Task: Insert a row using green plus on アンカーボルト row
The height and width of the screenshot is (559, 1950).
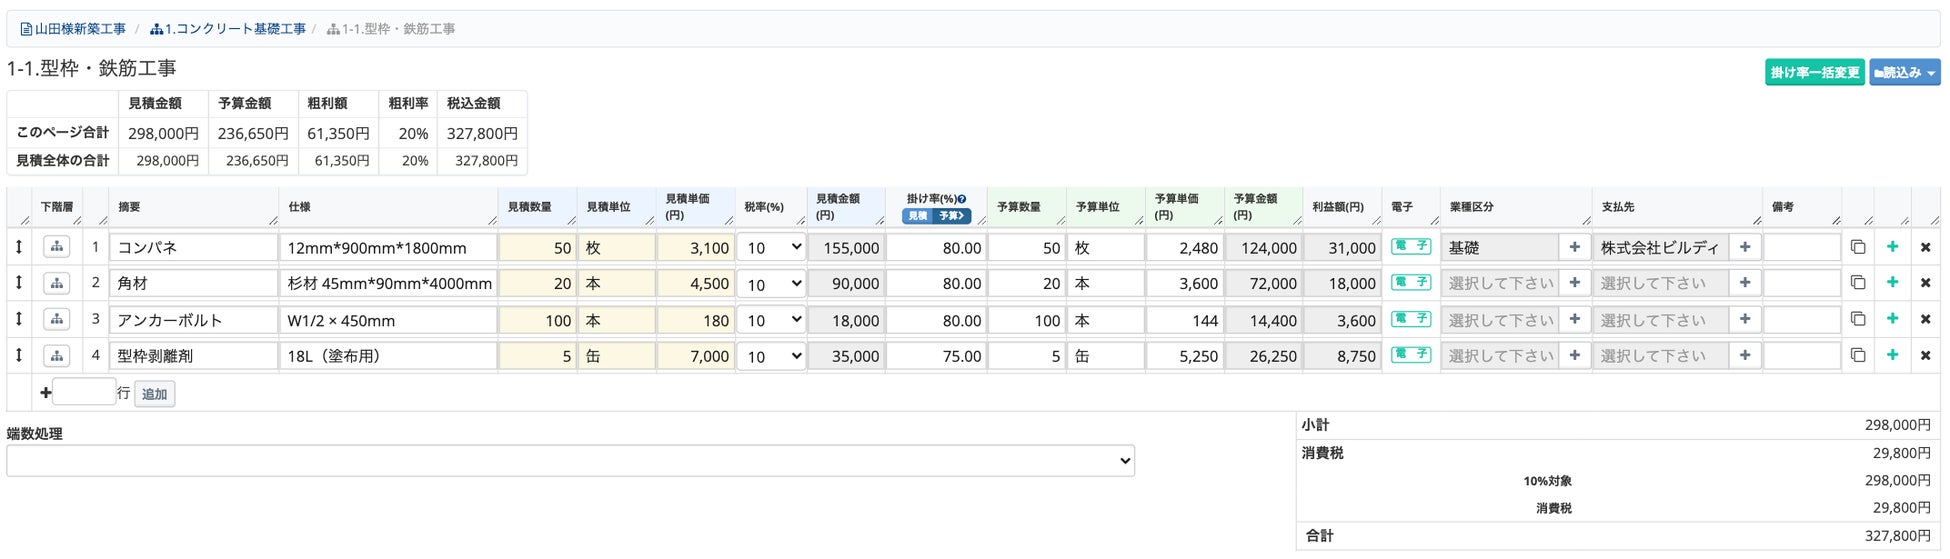Action: tap(1891, 319)
